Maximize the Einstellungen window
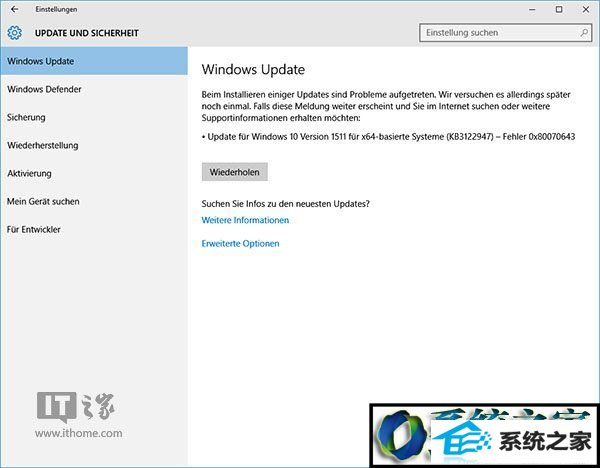Screen dimensions: 600x468 coord(559,10)
